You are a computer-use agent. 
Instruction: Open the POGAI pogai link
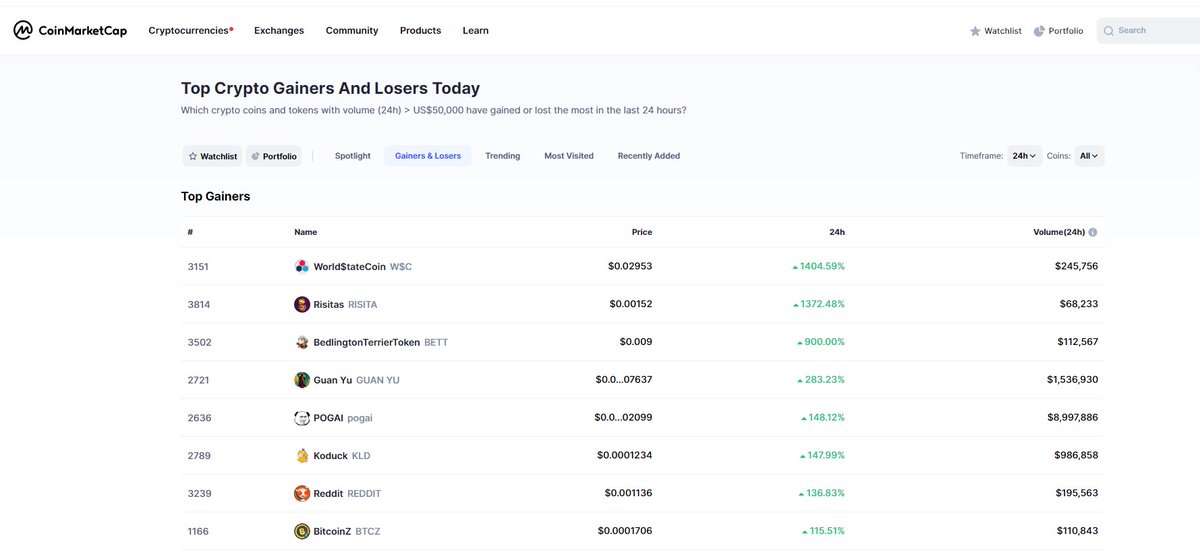333,418
